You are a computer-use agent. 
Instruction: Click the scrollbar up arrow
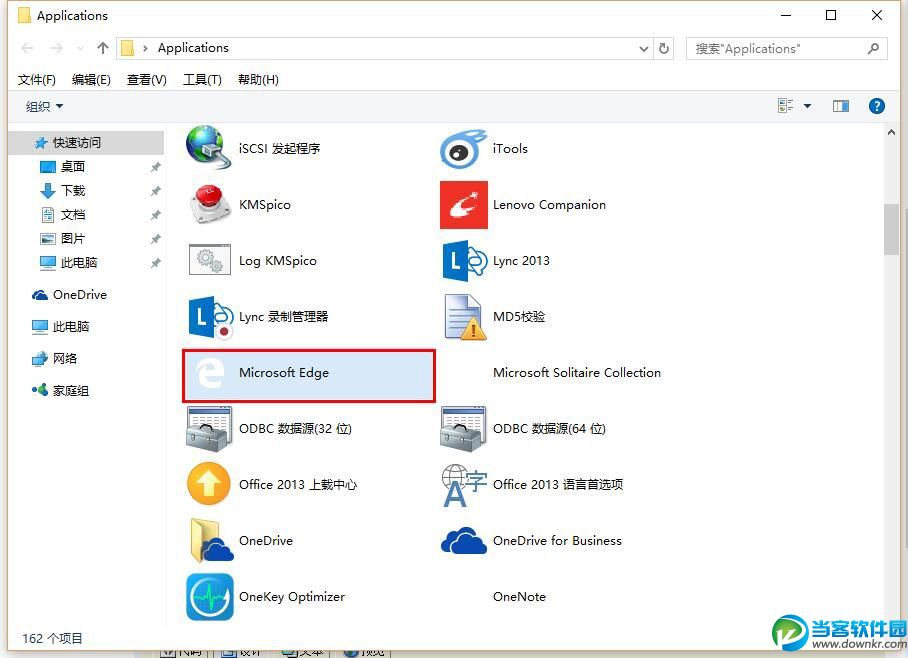click(x=891, y=132)
